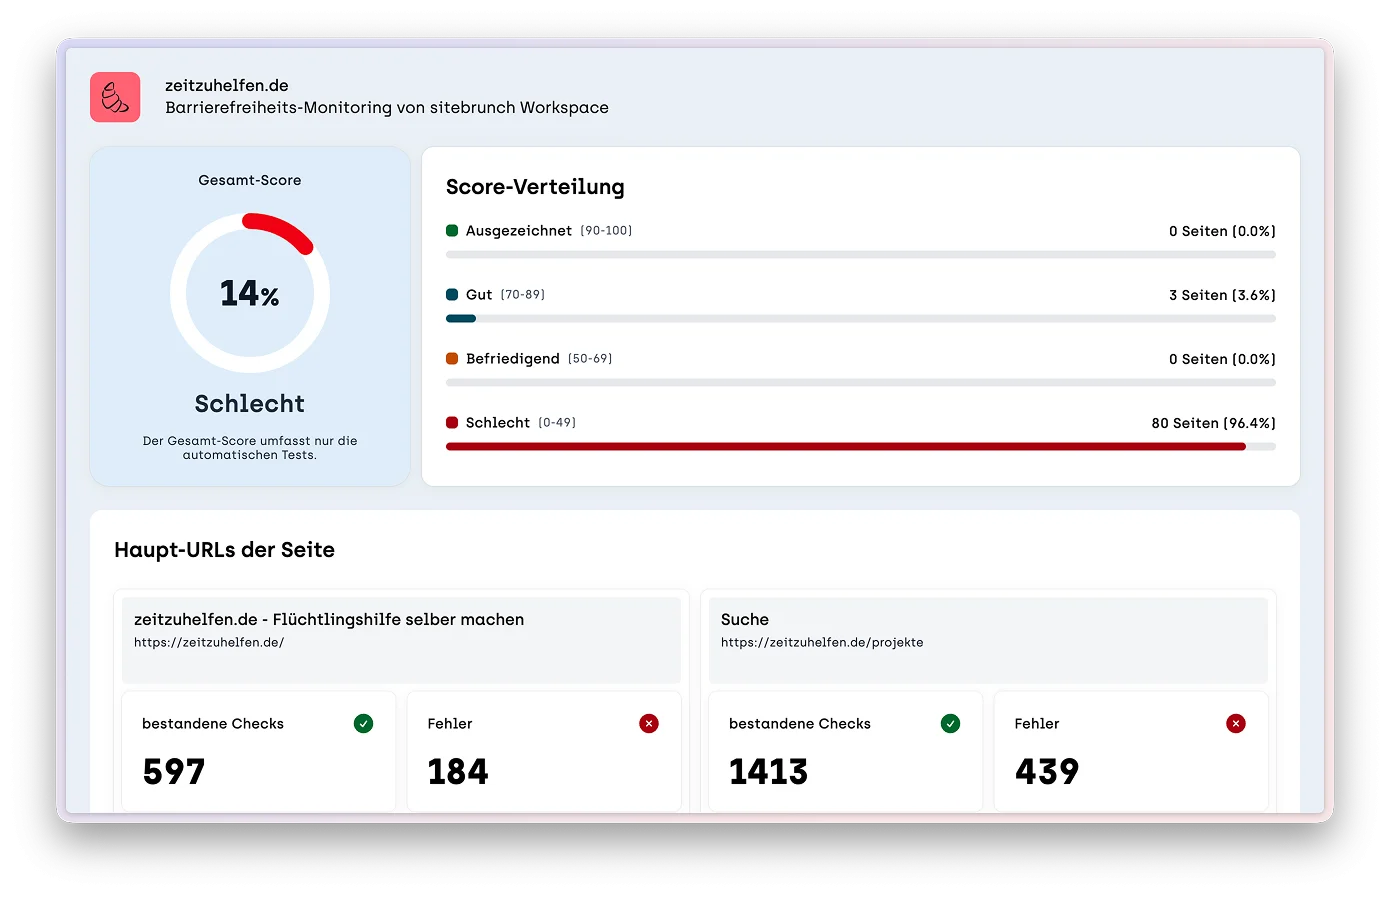This screenshot has width=1390, height=897.
Task: Select the orange dot beside Befriedigend
Action: 453,358
